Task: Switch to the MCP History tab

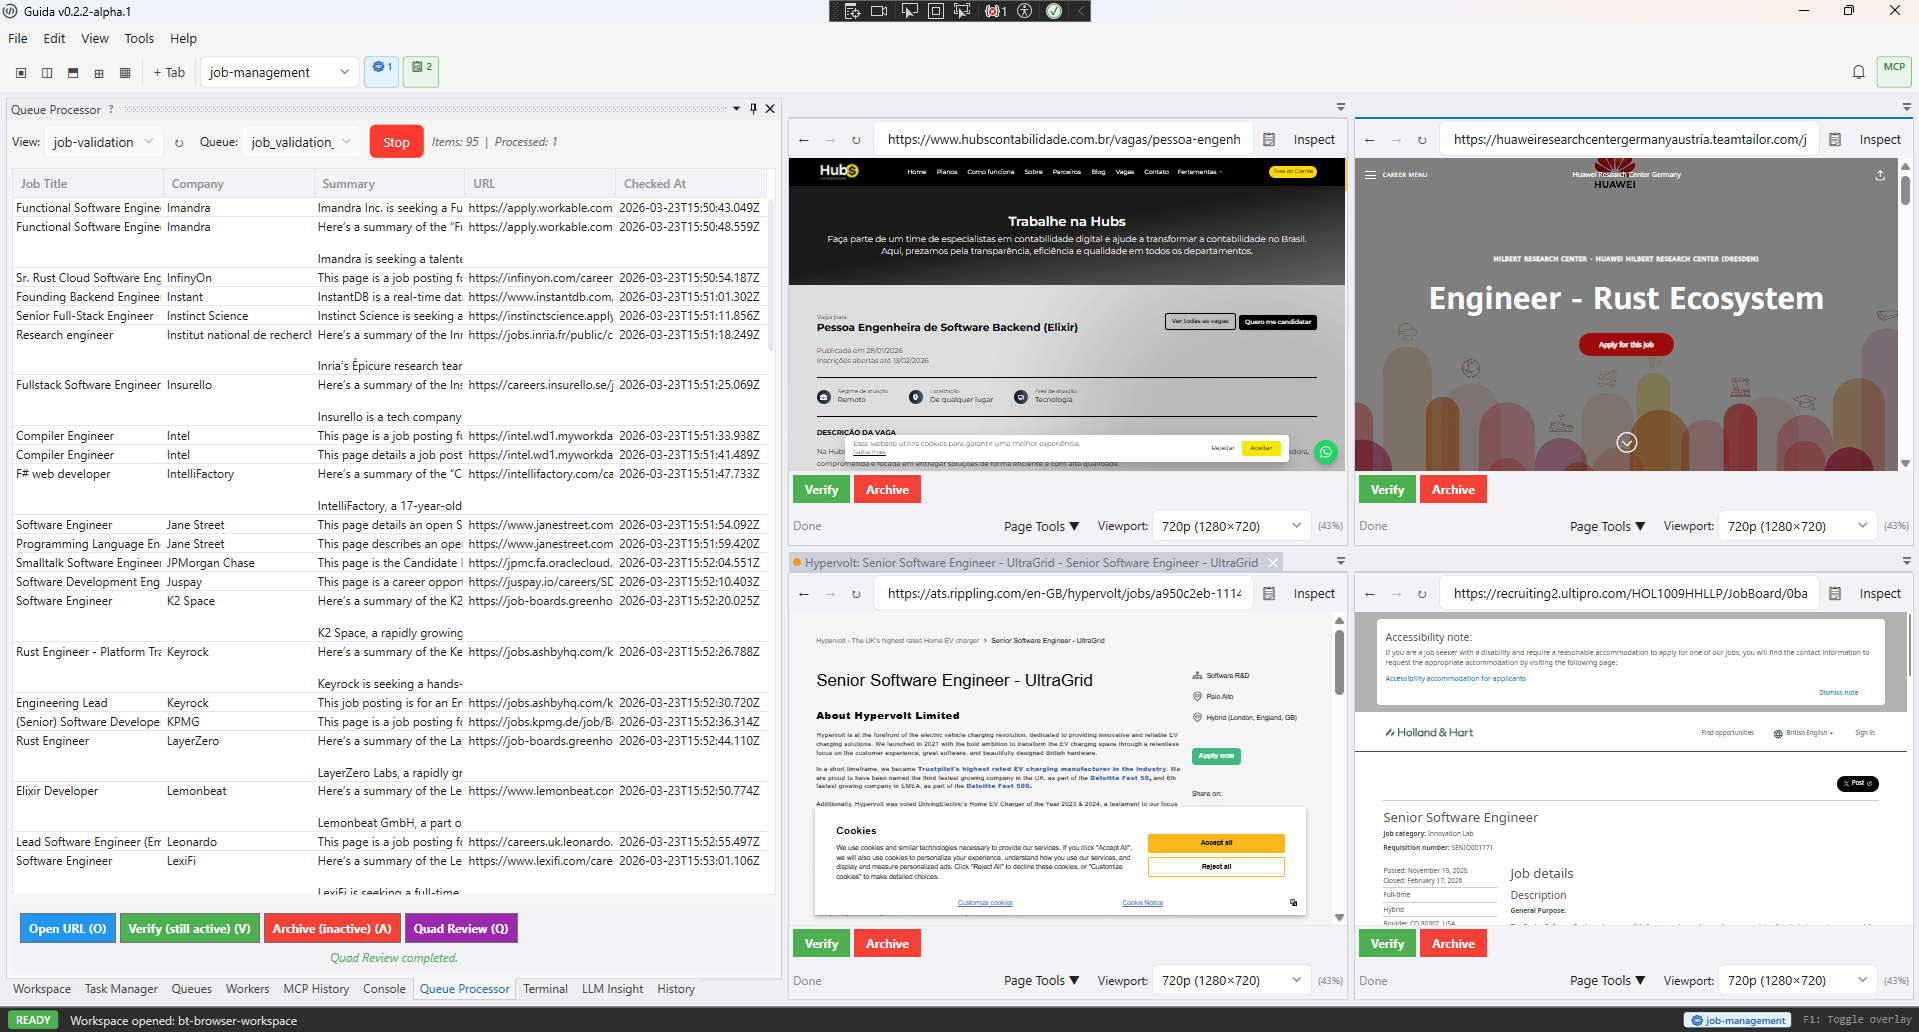Action: (x=316, y=989)
